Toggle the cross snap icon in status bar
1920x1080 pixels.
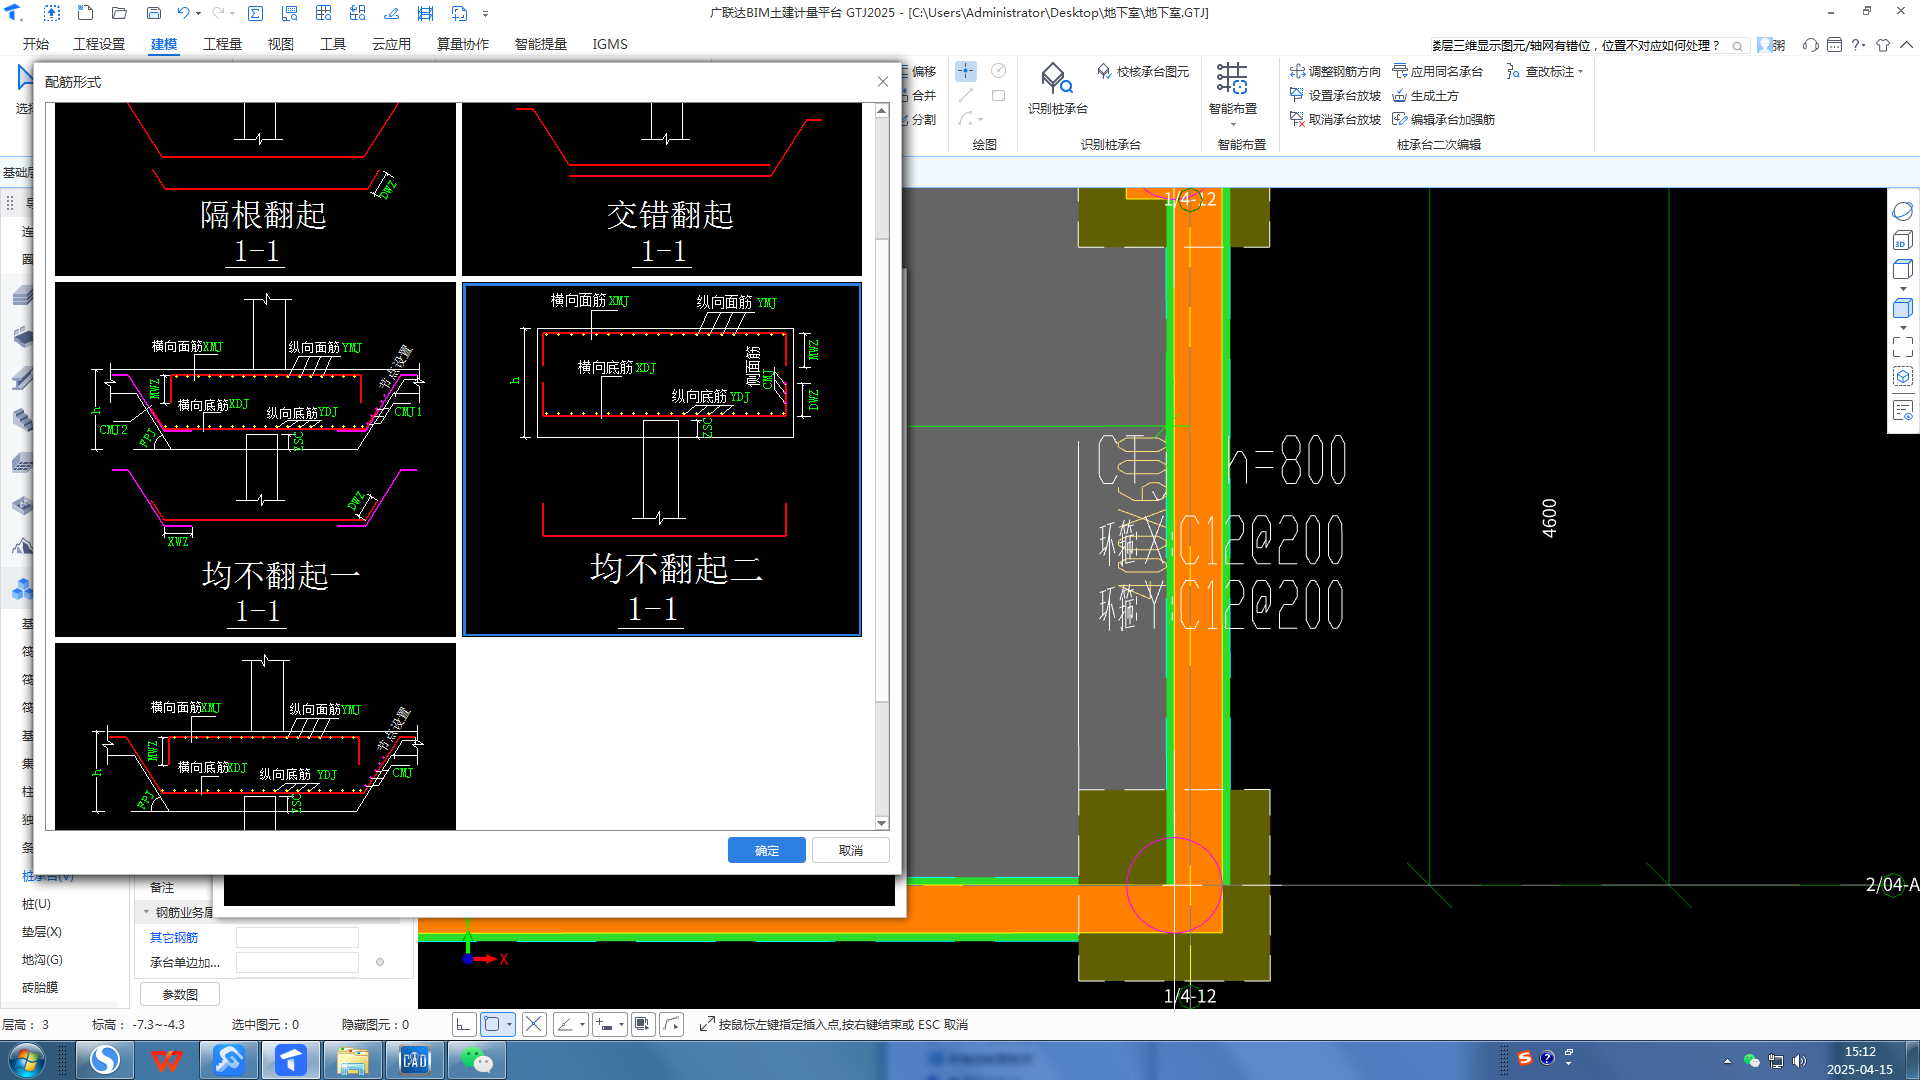534,1024
